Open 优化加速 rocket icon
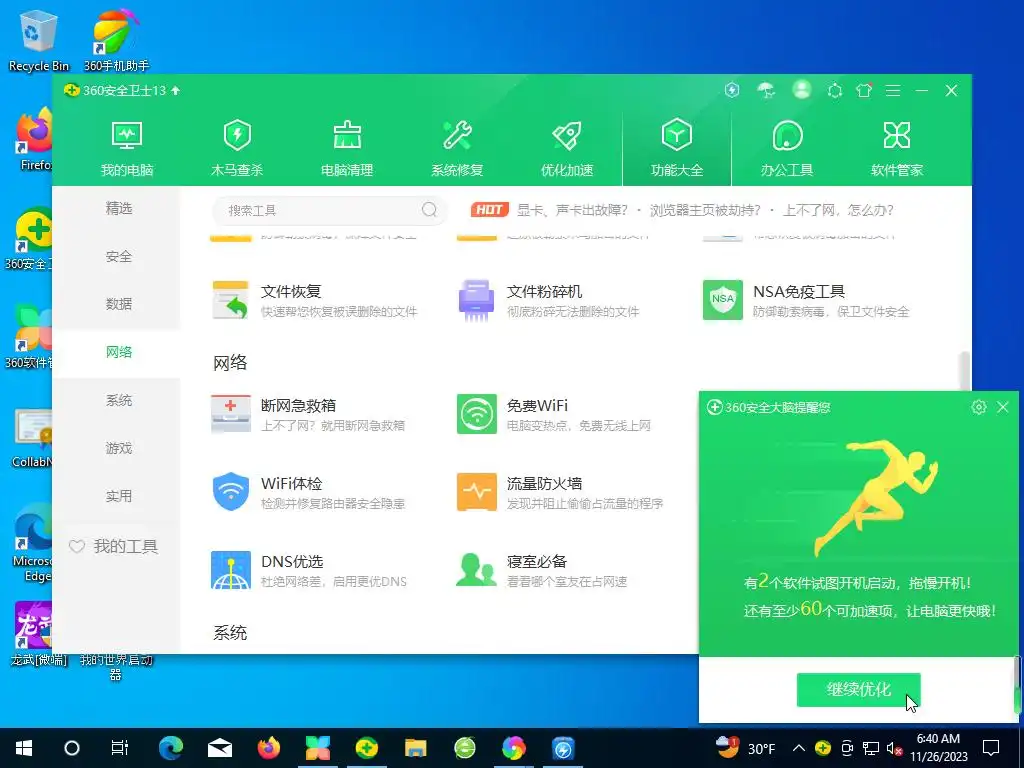 [566, 136]
